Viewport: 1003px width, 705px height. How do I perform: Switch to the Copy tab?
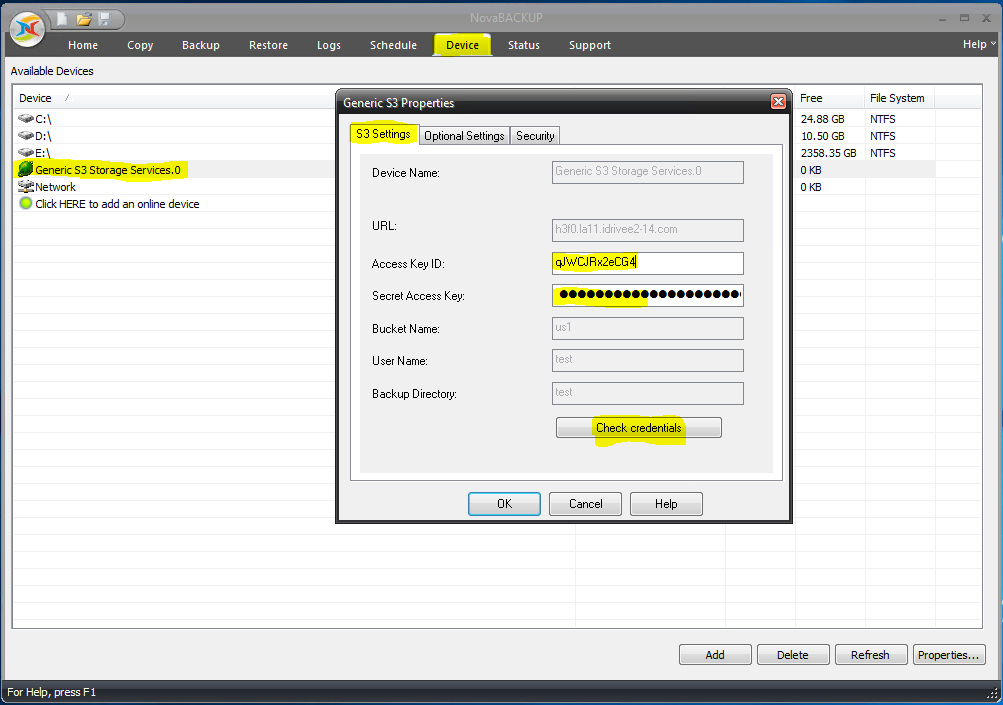[140, 45]
